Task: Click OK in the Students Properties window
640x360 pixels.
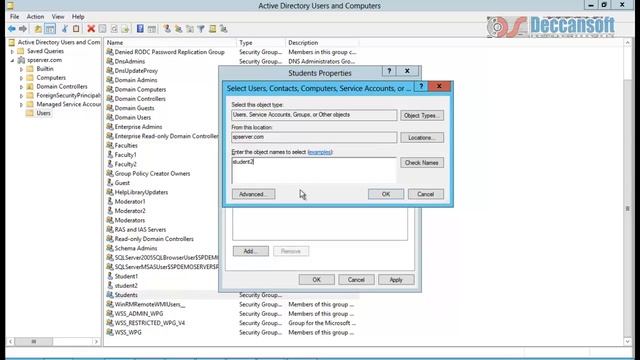Action: pos(317,280)
